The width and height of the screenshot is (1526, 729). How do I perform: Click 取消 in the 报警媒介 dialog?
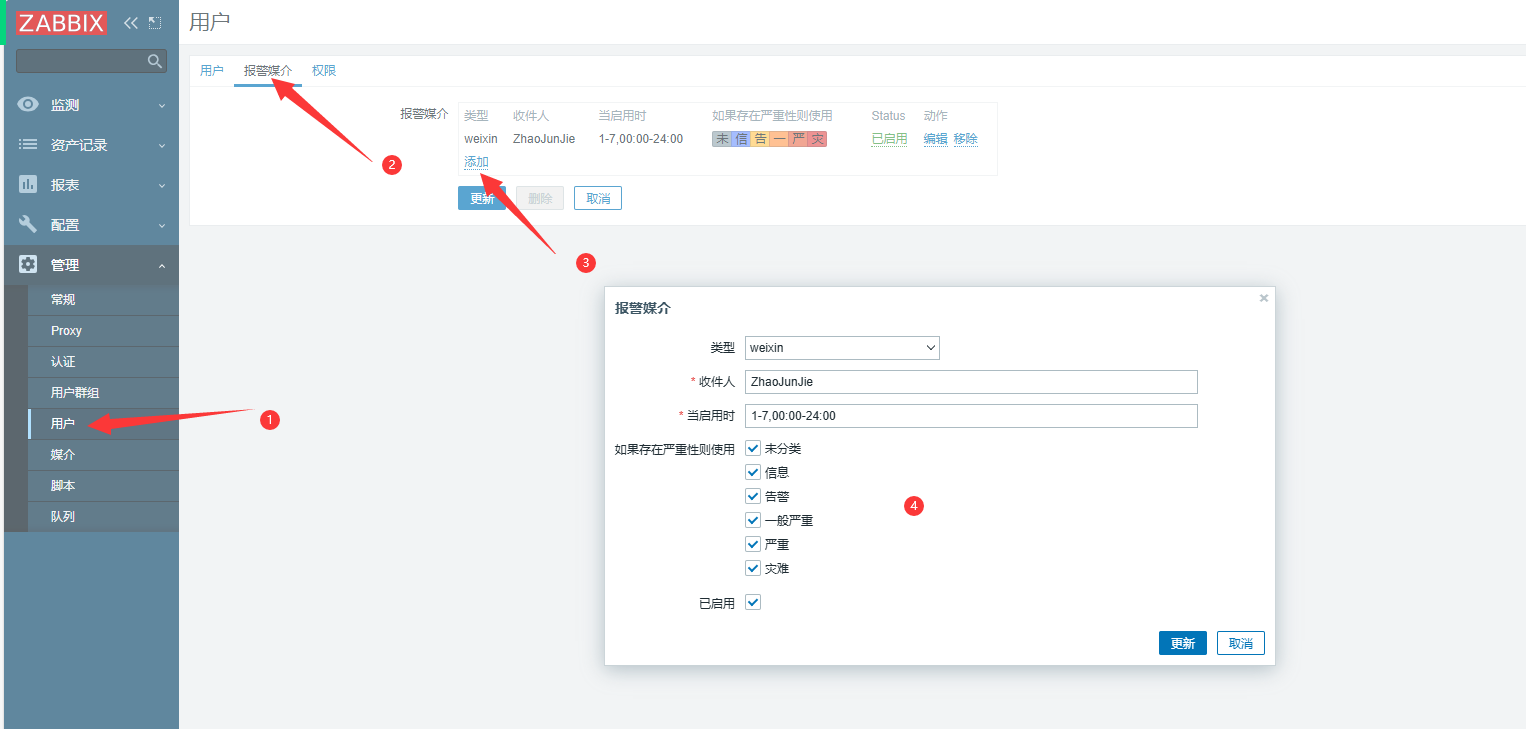click(1241, 643)
